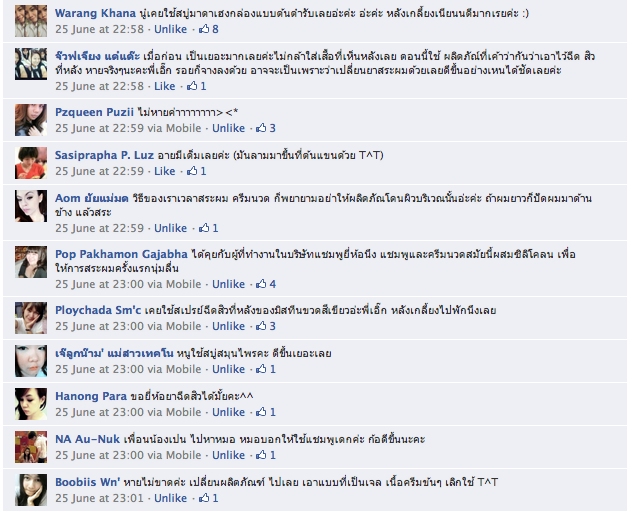
Task: Open Pop Pakhamon Gajabha's profile link
Action: click(x=121, y=254)
